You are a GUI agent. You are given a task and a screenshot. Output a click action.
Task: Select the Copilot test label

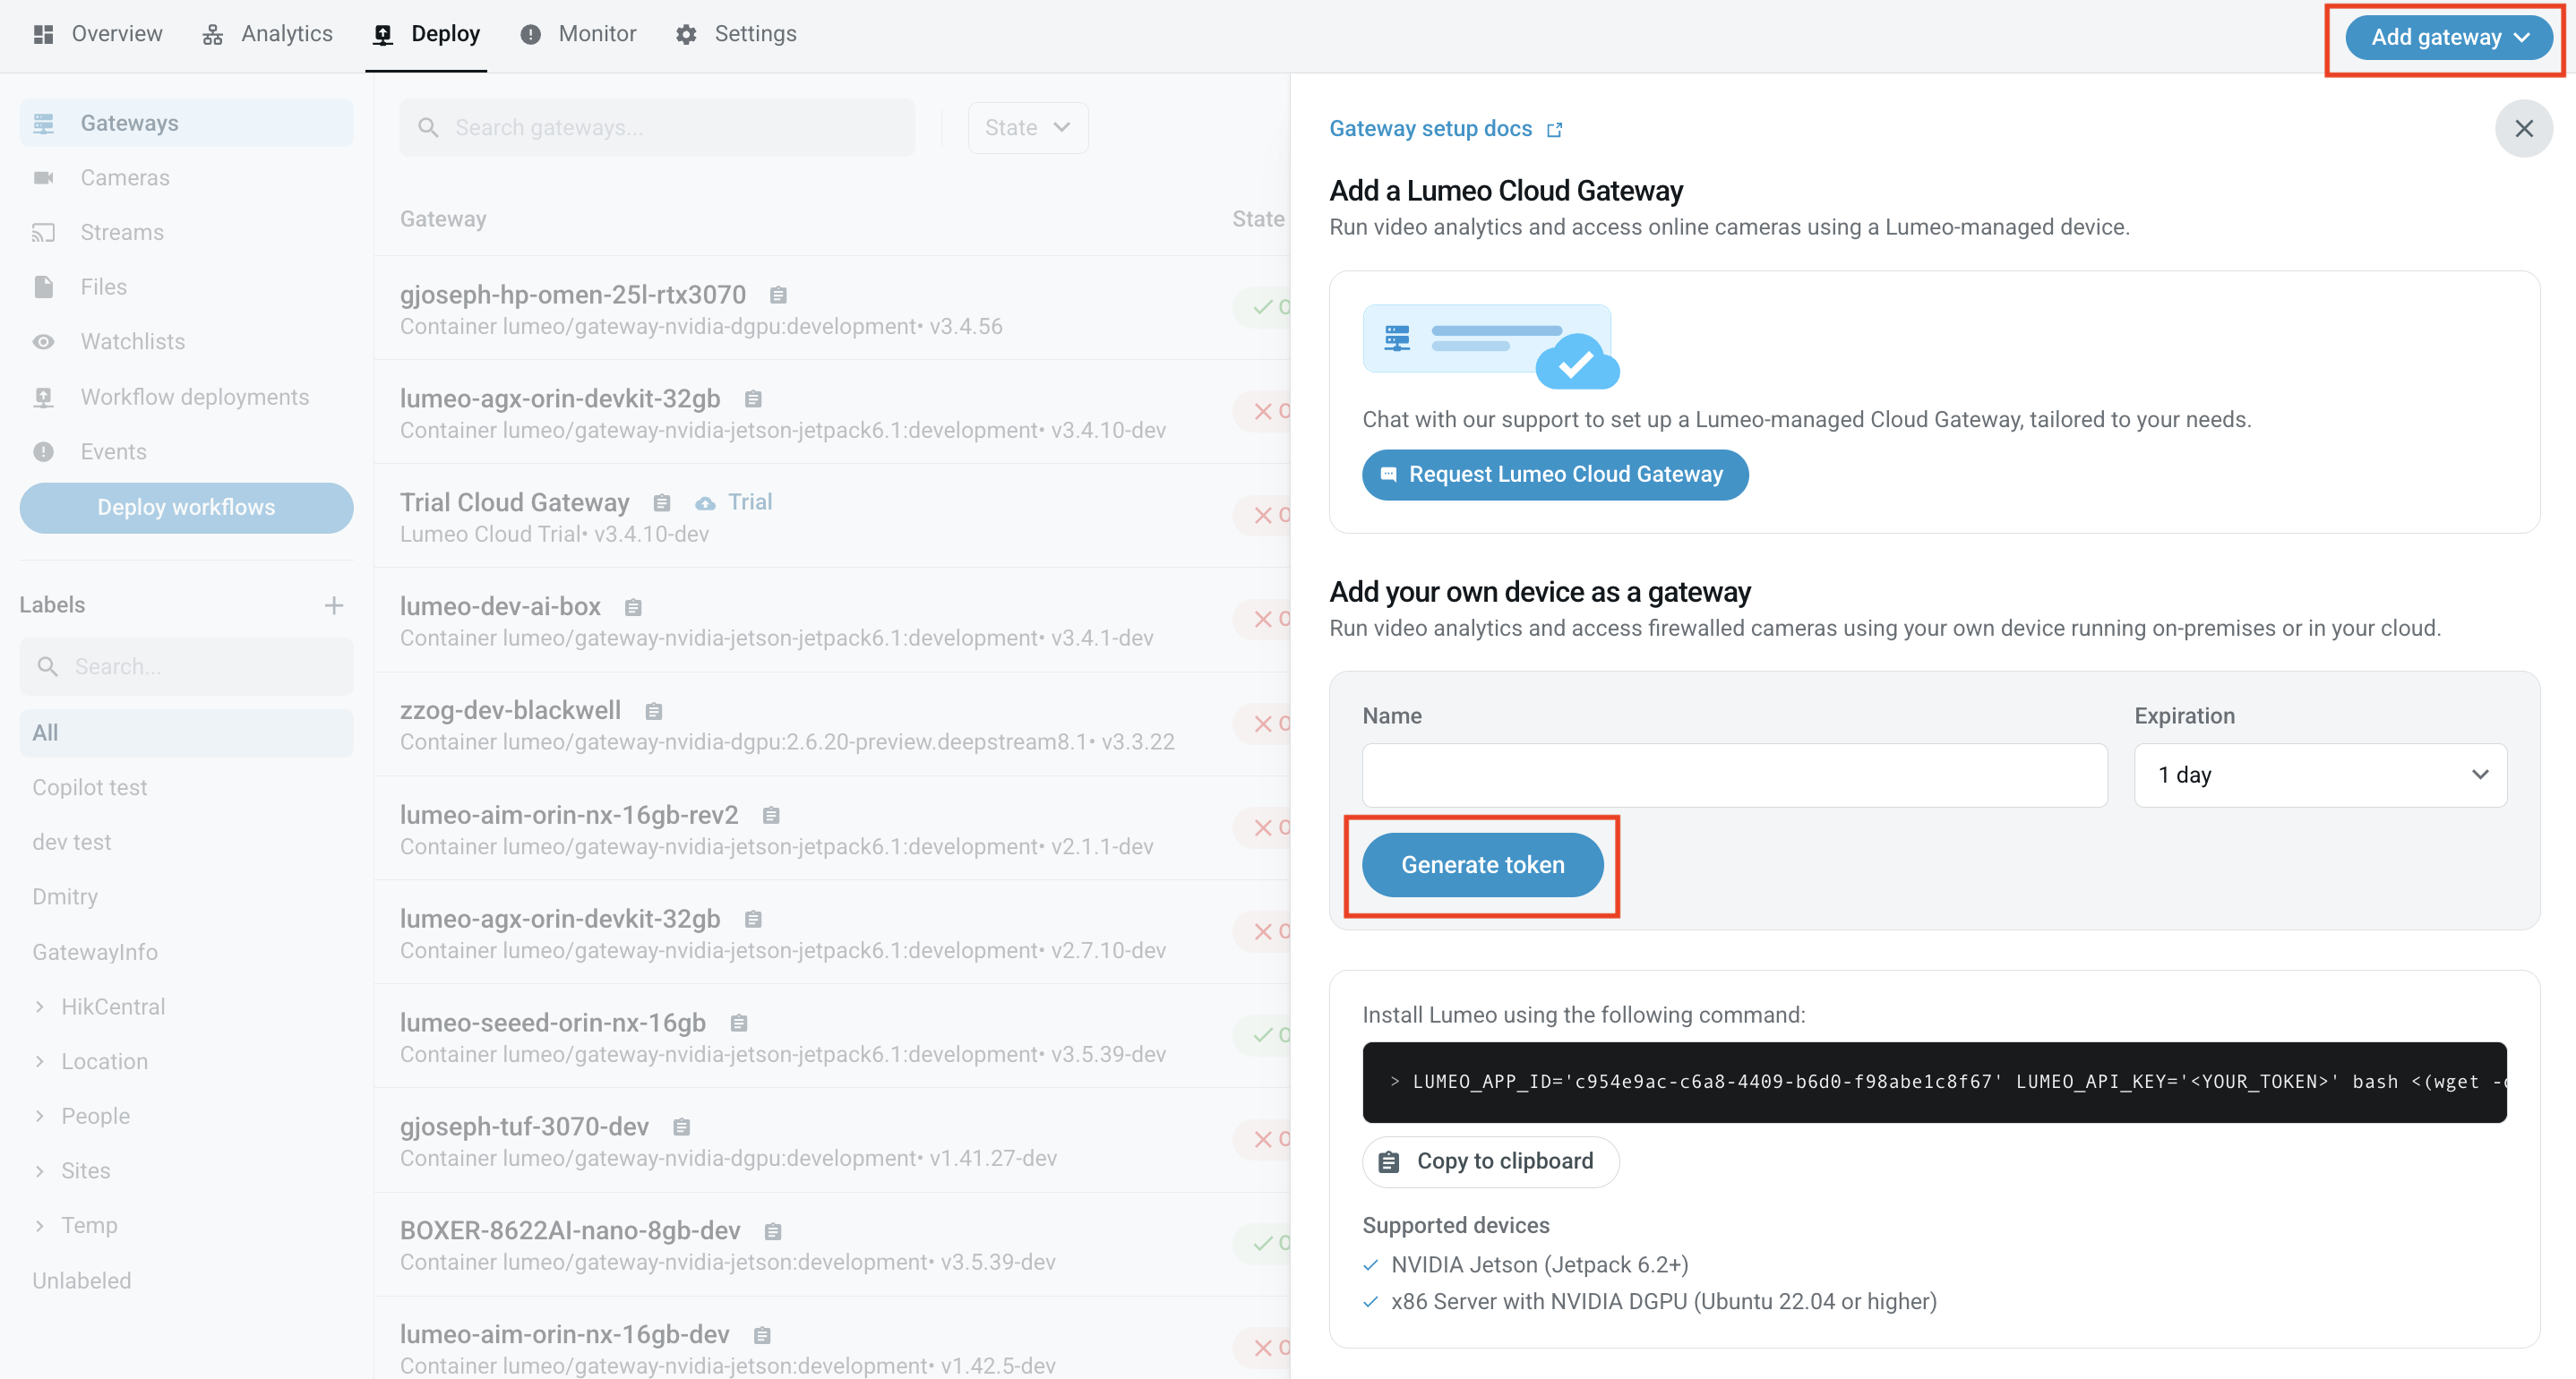(x=90, y=788)
